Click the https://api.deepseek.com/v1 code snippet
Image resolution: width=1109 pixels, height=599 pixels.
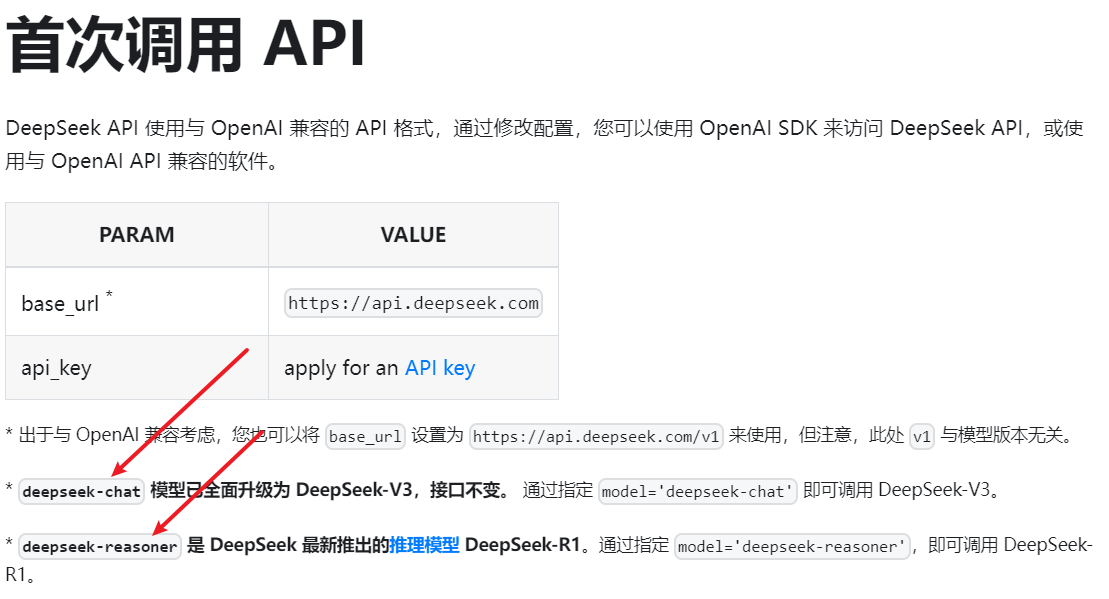click(x=596, y=436)
